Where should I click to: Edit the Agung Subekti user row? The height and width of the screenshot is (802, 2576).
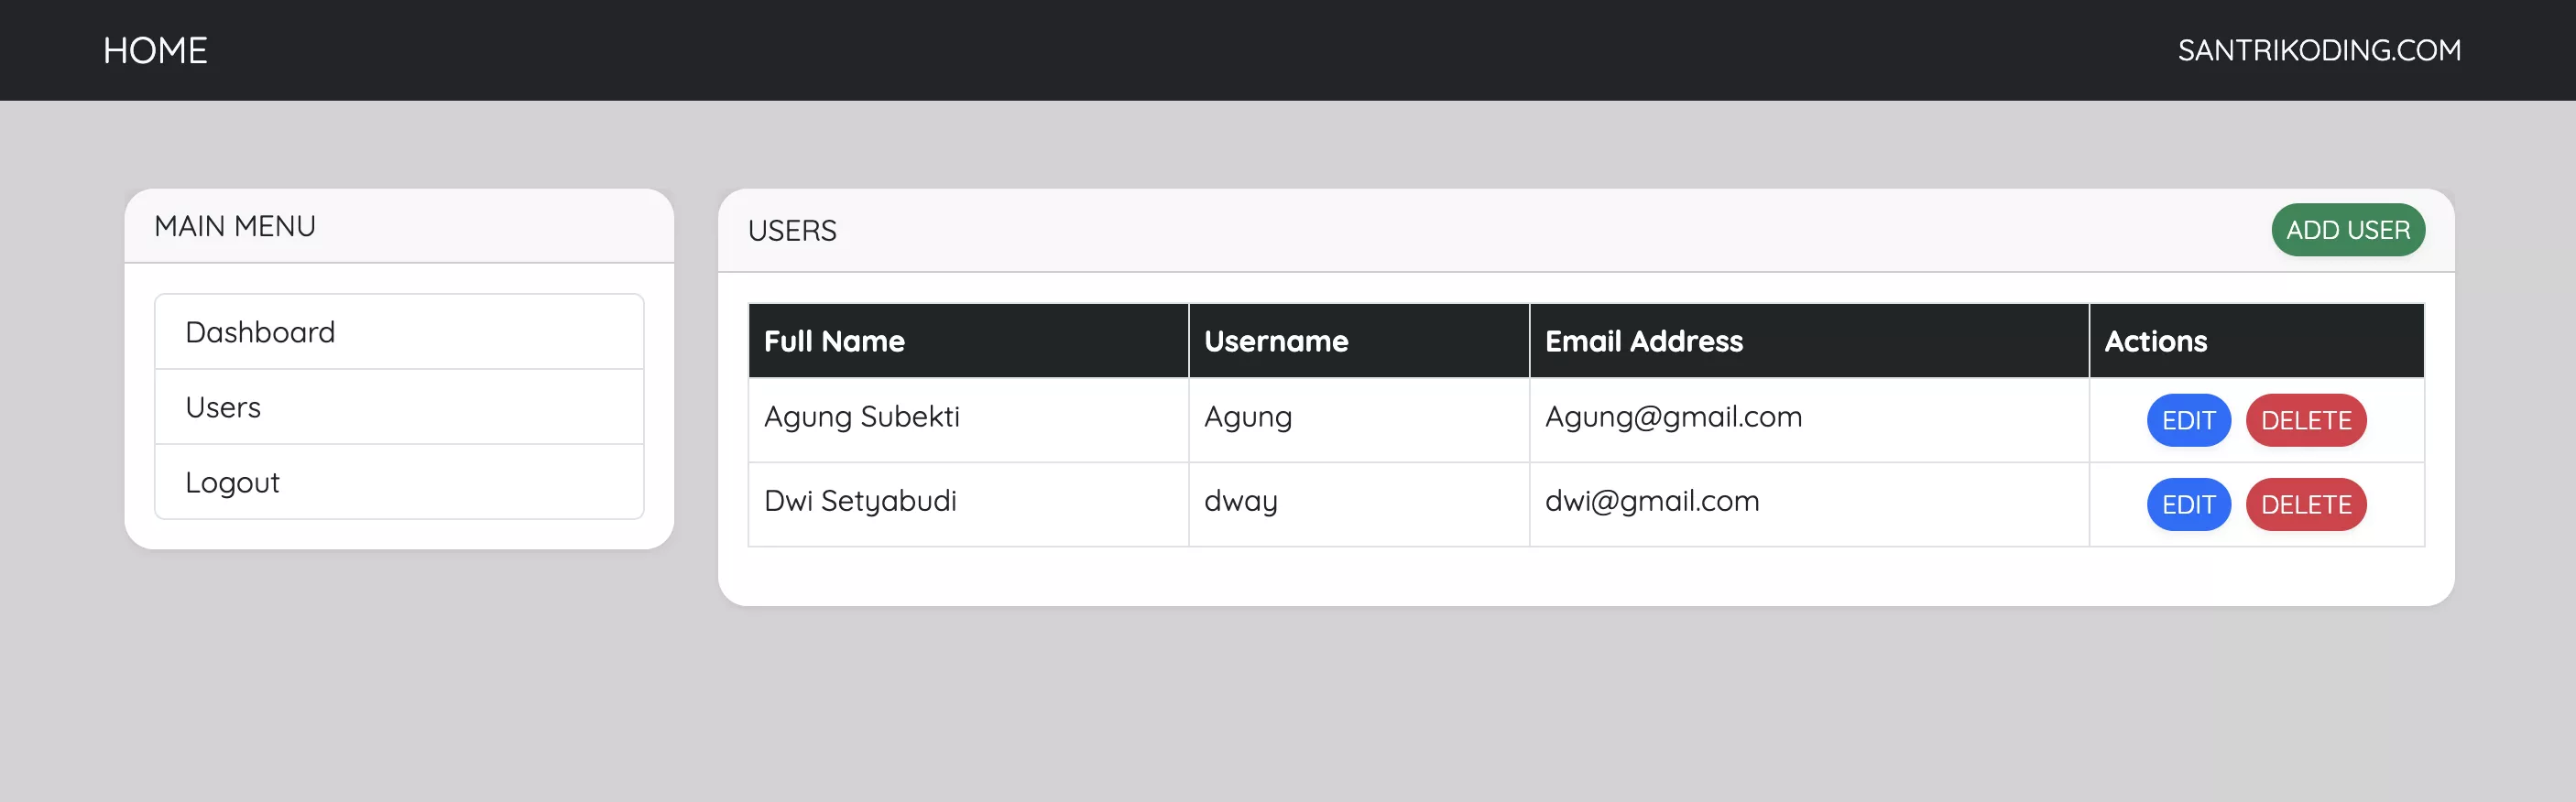pos(2188,420)
